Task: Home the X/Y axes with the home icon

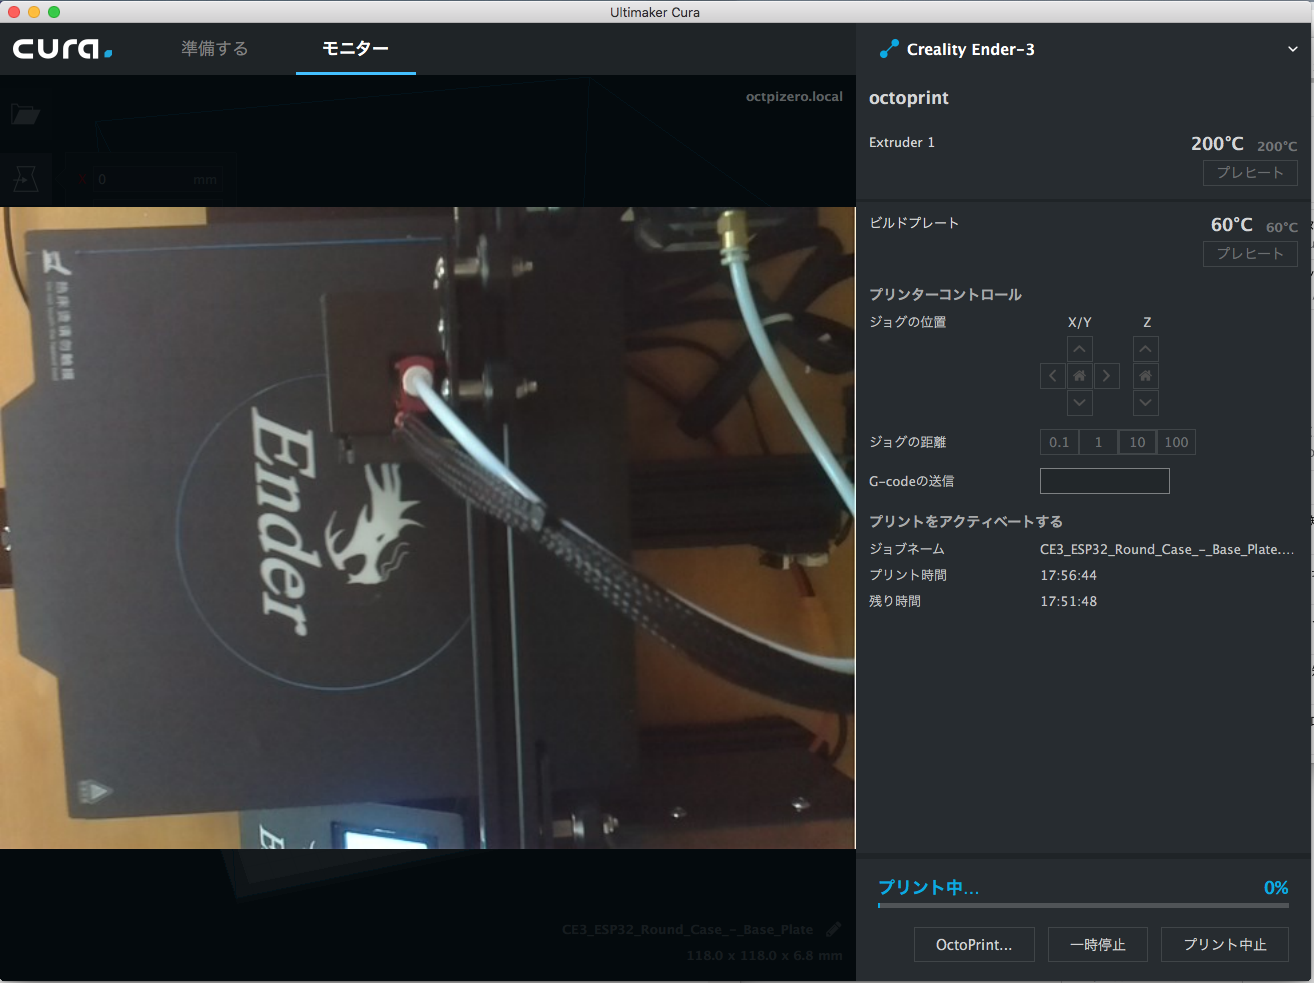Action: (x=1080, y=375)
